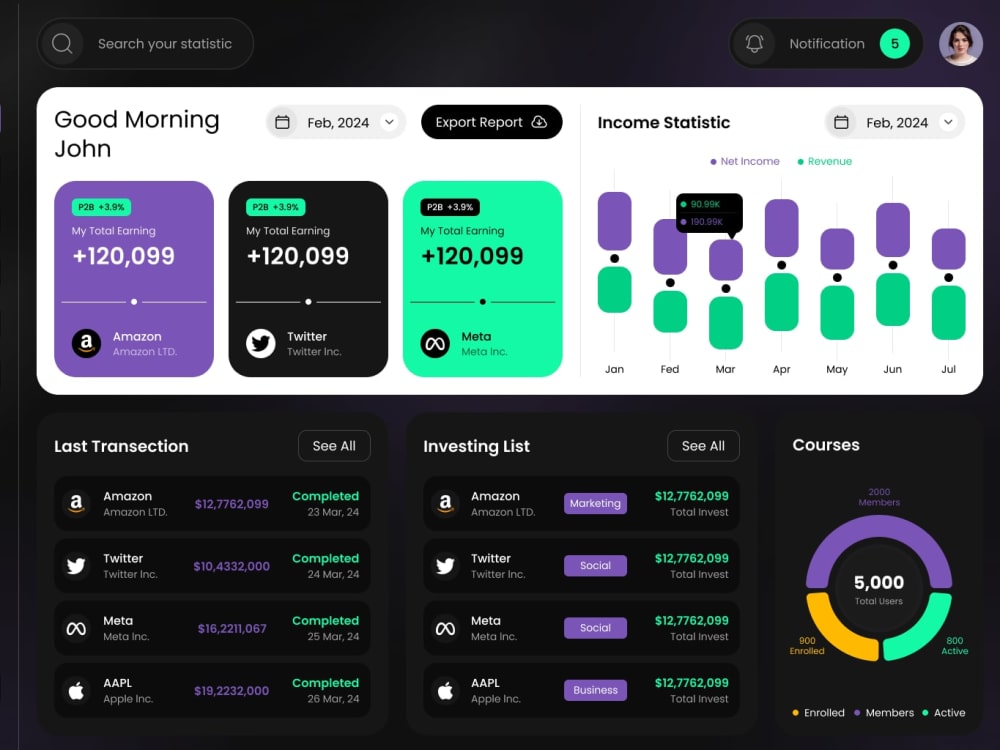
Task: Click Apple icon in Last Transection list
Action: pos(77,690)
